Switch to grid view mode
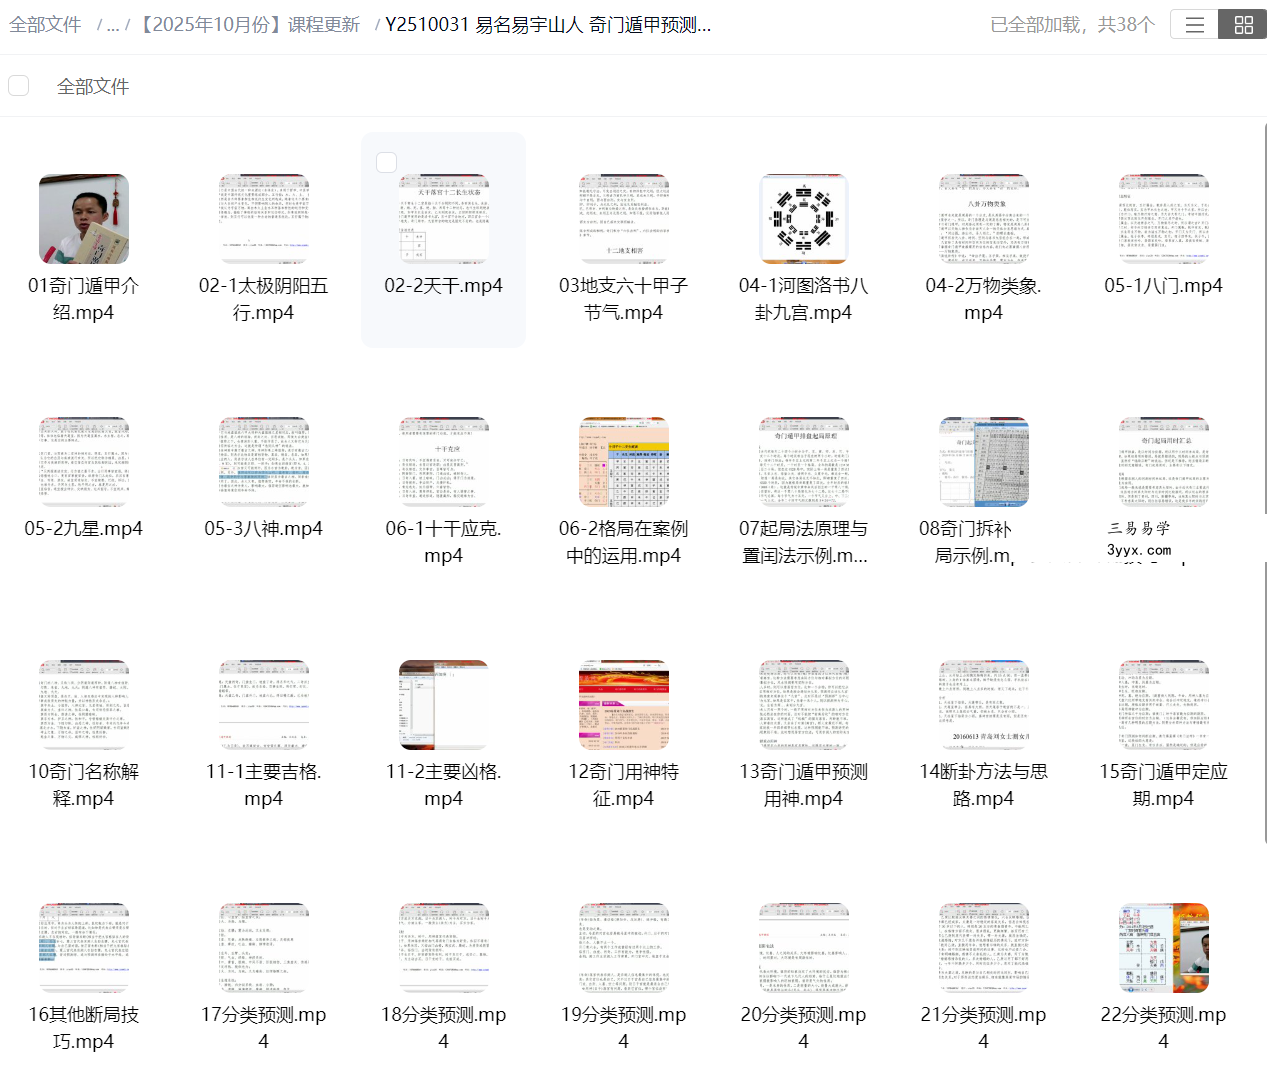 coord(1243,25)
